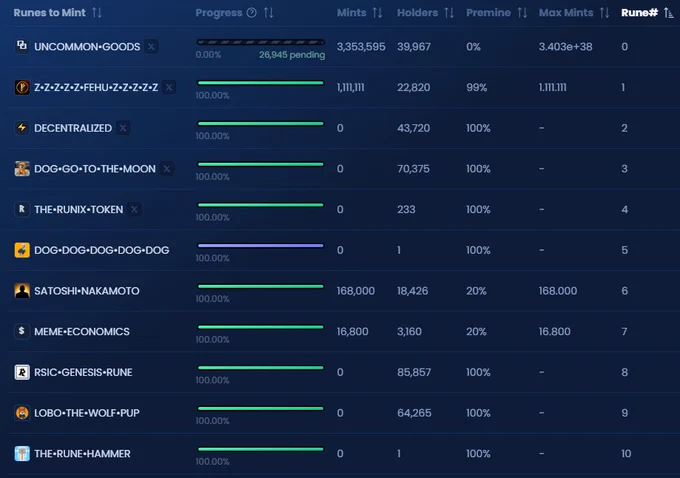Open X link next to DOG•GO•TO•THE•MOON

pyautogui.click(x=167, y=169)
